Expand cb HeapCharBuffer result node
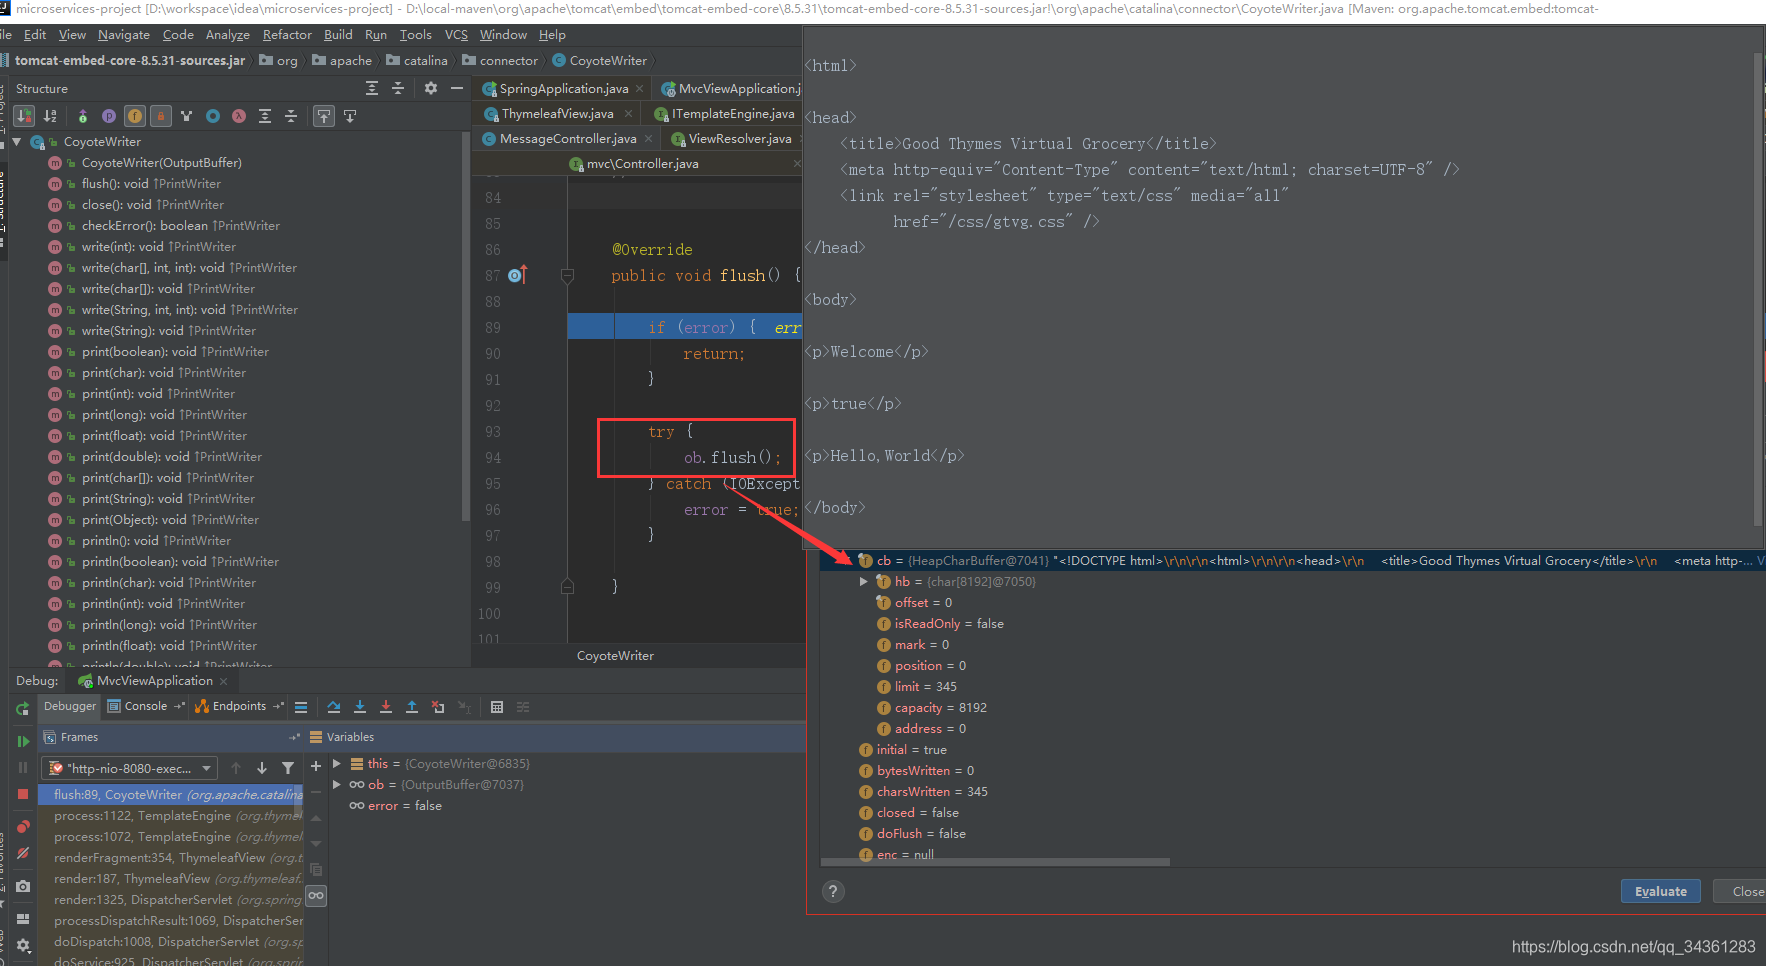This screenshot has width=1766, height=966. click(x=847, y=560)
